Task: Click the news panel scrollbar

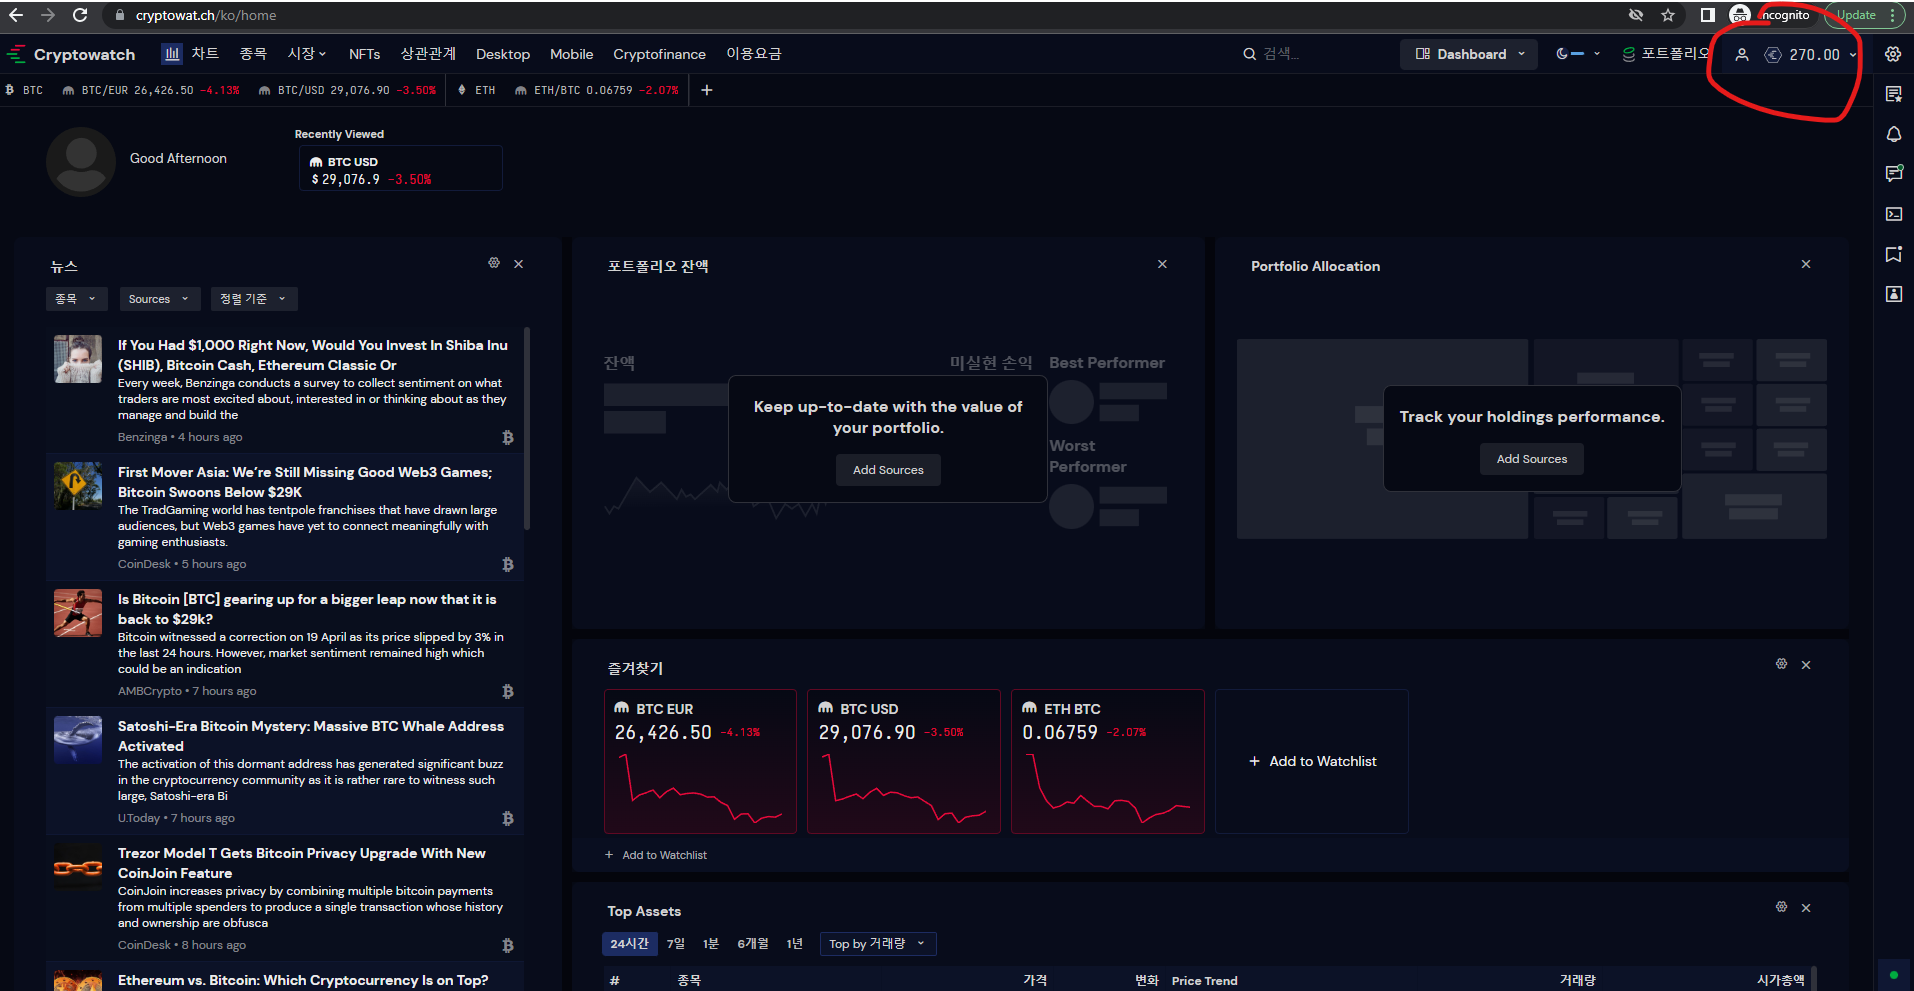Action: pos(527,428)
